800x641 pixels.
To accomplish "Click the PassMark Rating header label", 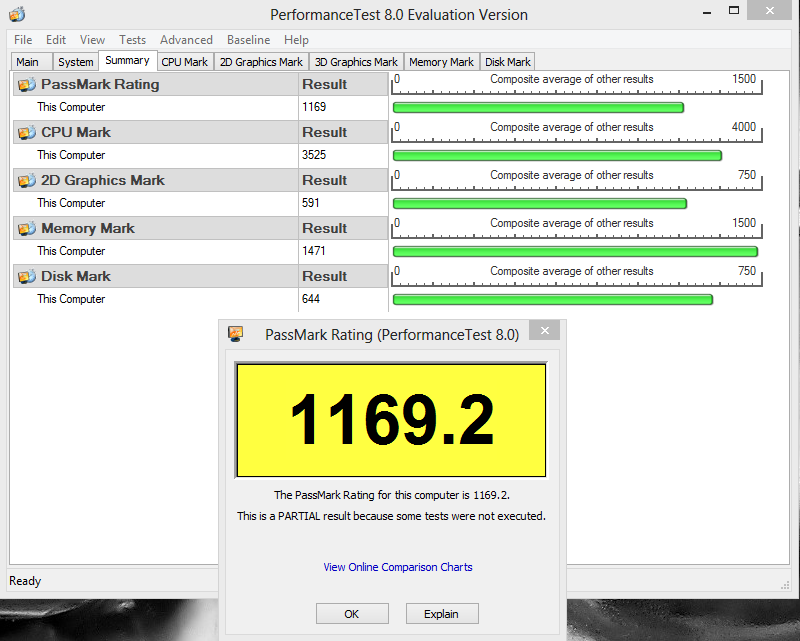I will [x=100, y=84].
